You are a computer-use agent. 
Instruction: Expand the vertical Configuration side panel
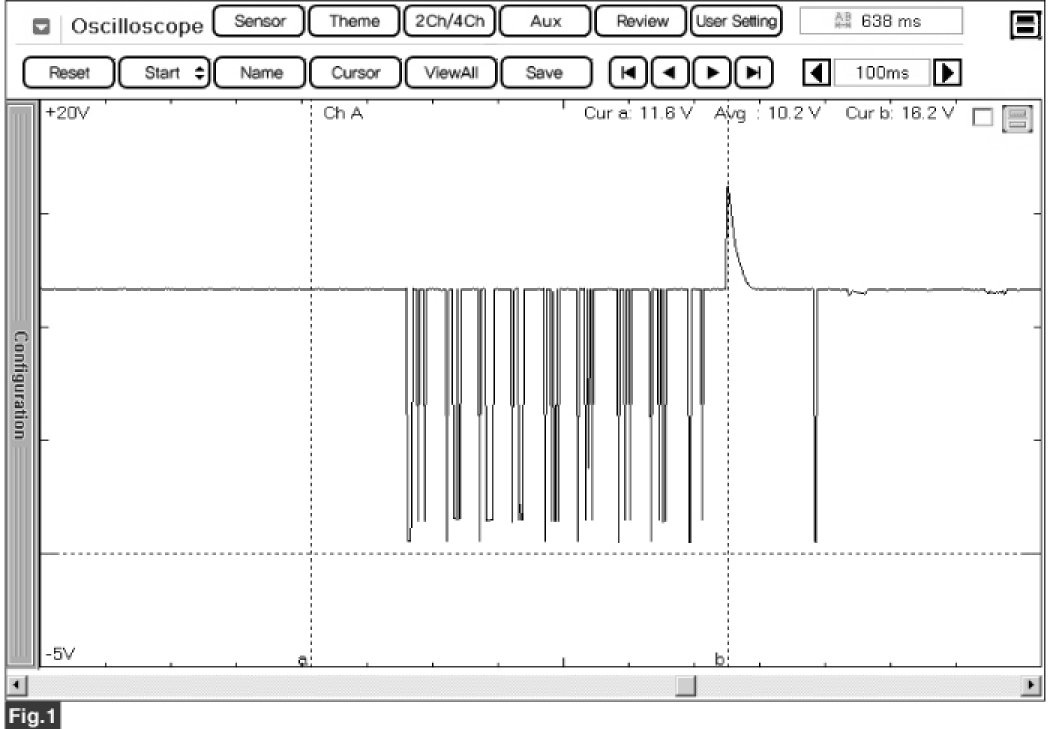click(x=19, y=385)
